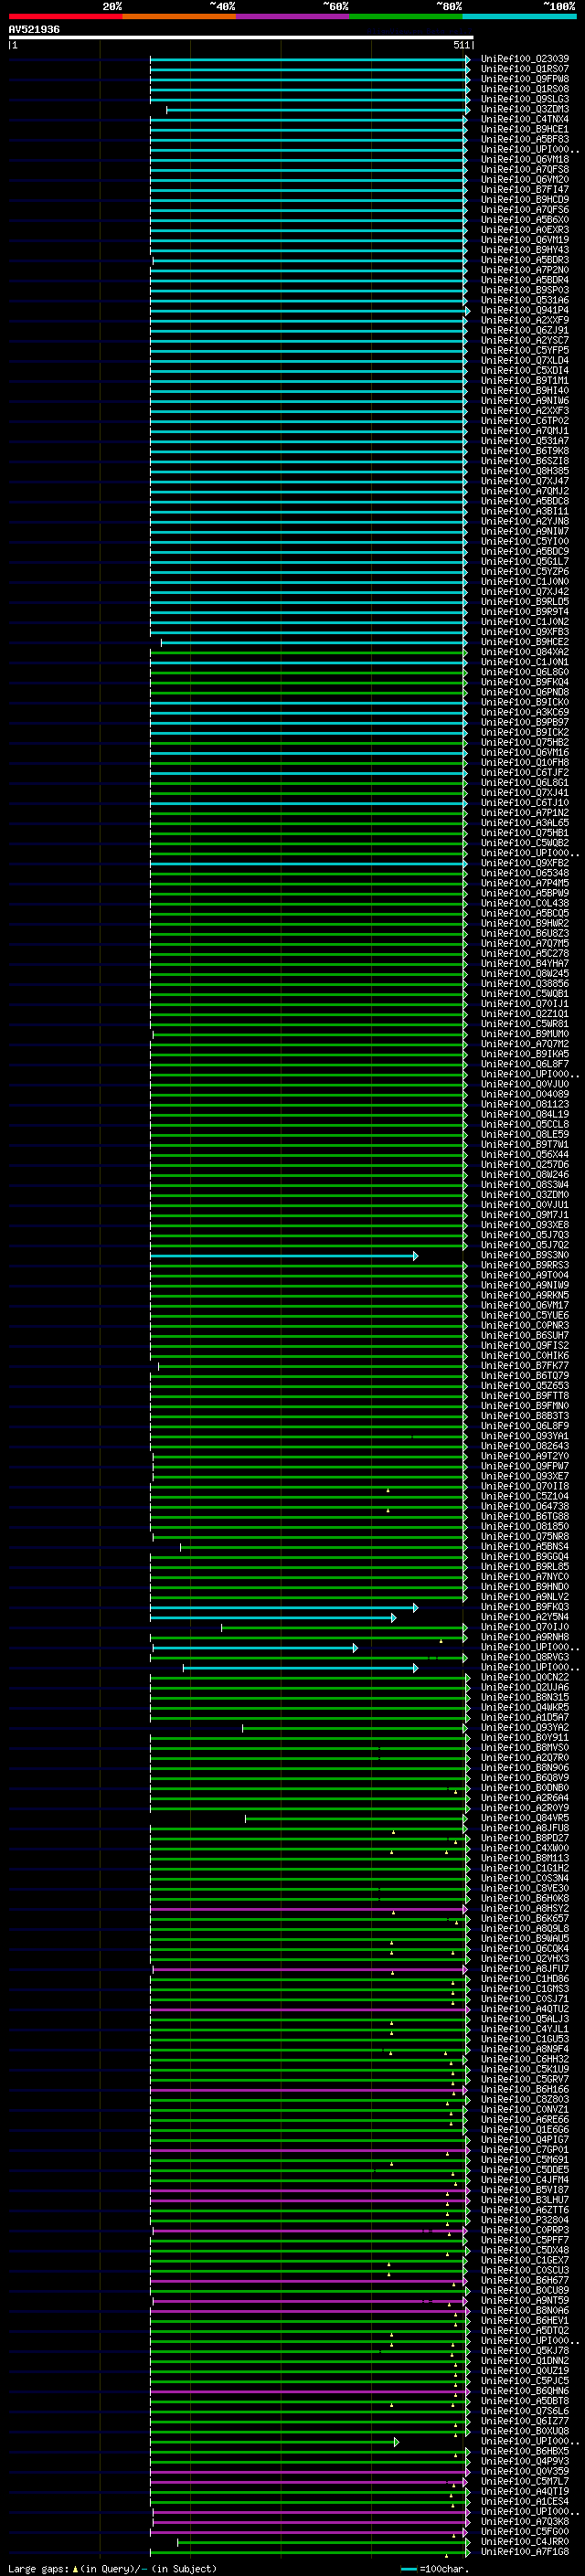Open hit UniRef100_Q7S6L6
This screenshot has width=585, height=2576.
click(525, 2411)
